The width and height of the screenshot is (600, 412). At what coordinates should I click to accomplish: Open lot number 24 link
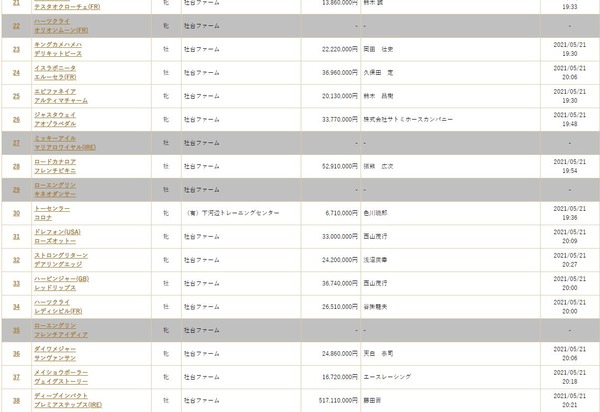16,73
